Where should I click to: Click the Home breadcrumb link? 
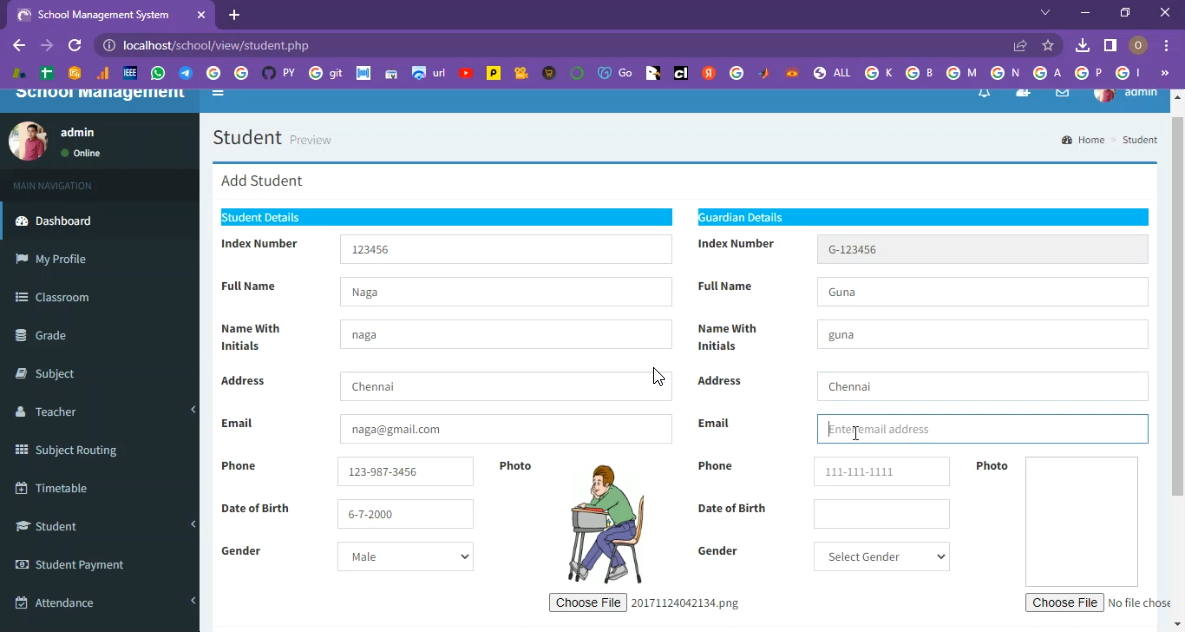tap(1090, 140)
